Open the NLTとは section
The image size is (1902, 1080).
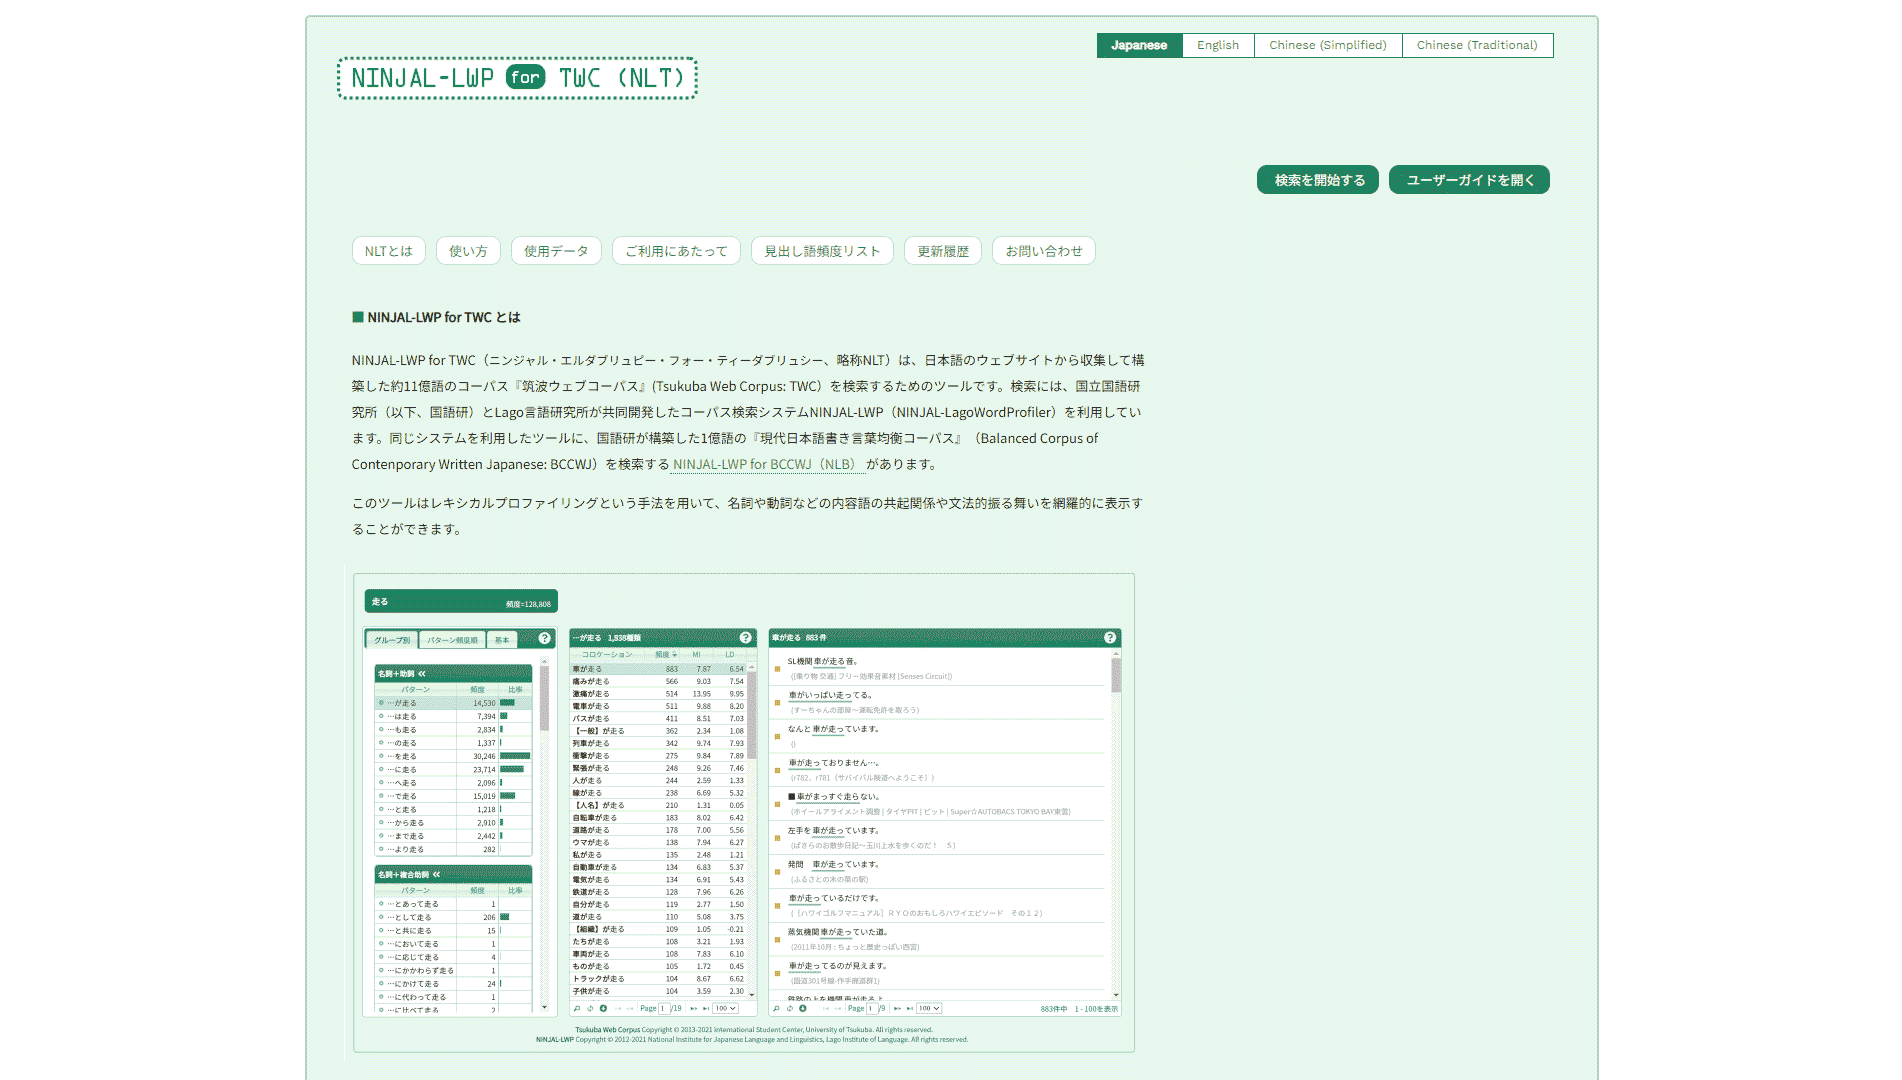pyautogui.click(x=389, y=251)
